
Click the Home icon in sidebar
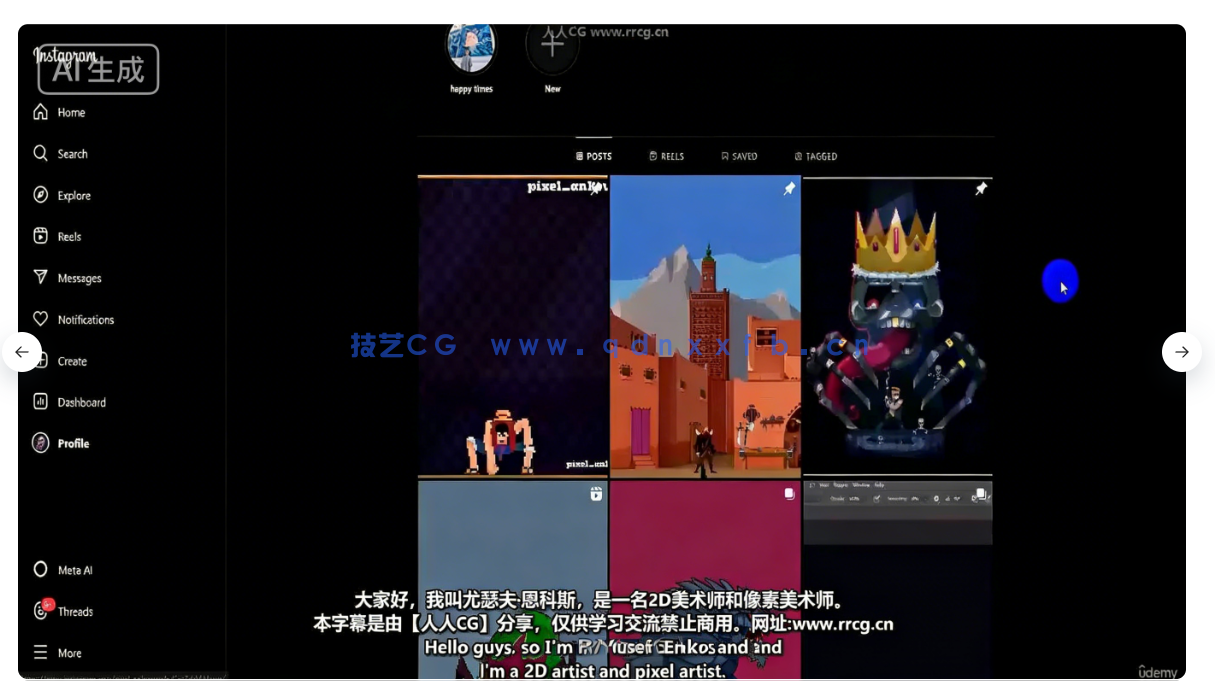tap(41, 112)
